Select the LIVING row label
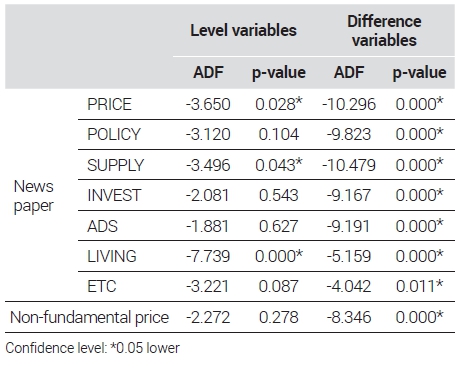This screenshot has height=378, width=463. coord(112,256)
